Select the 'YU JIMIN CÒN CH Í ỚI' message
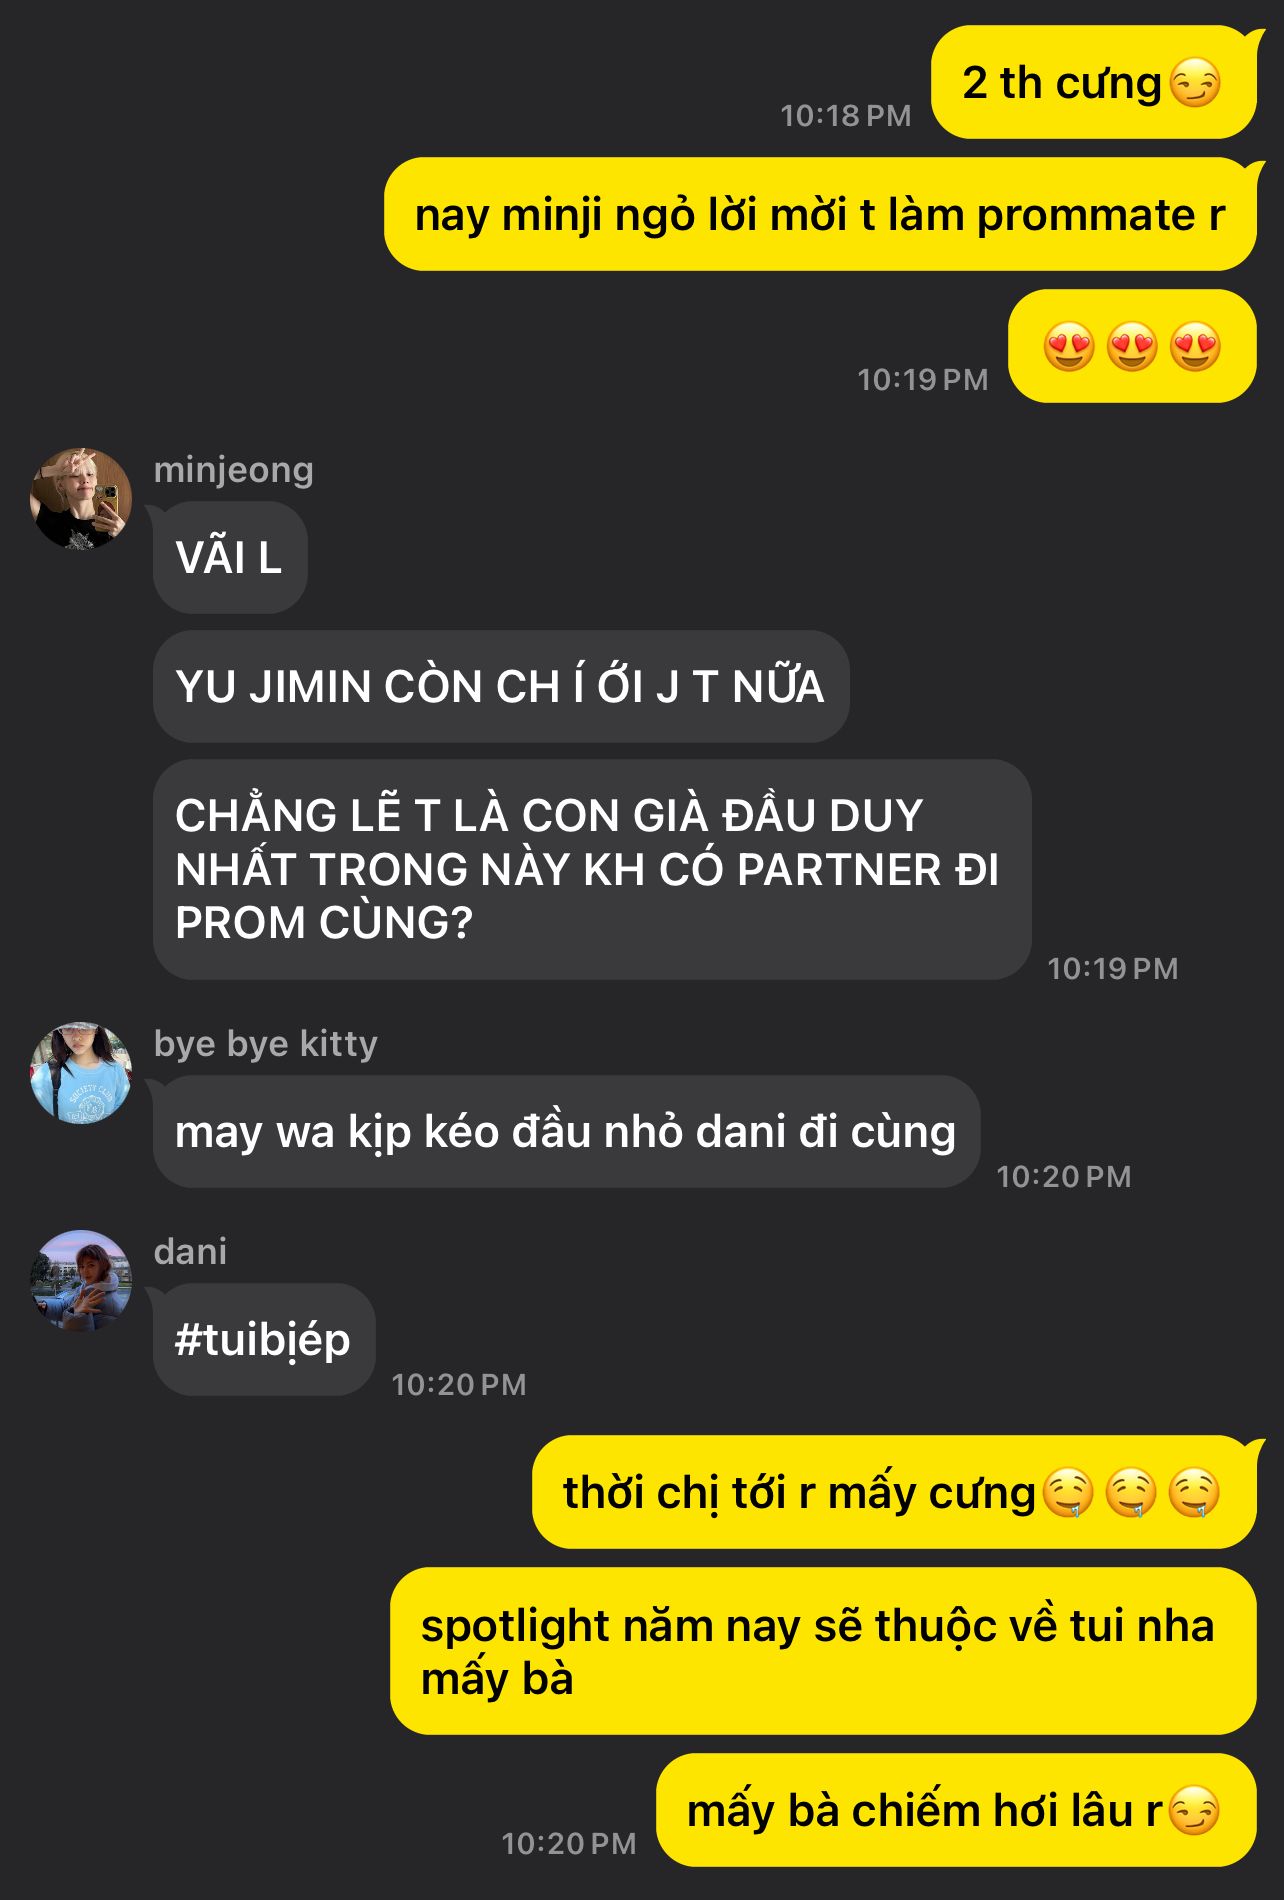Screen dimensions: 1284x1900 coord(501,686)
